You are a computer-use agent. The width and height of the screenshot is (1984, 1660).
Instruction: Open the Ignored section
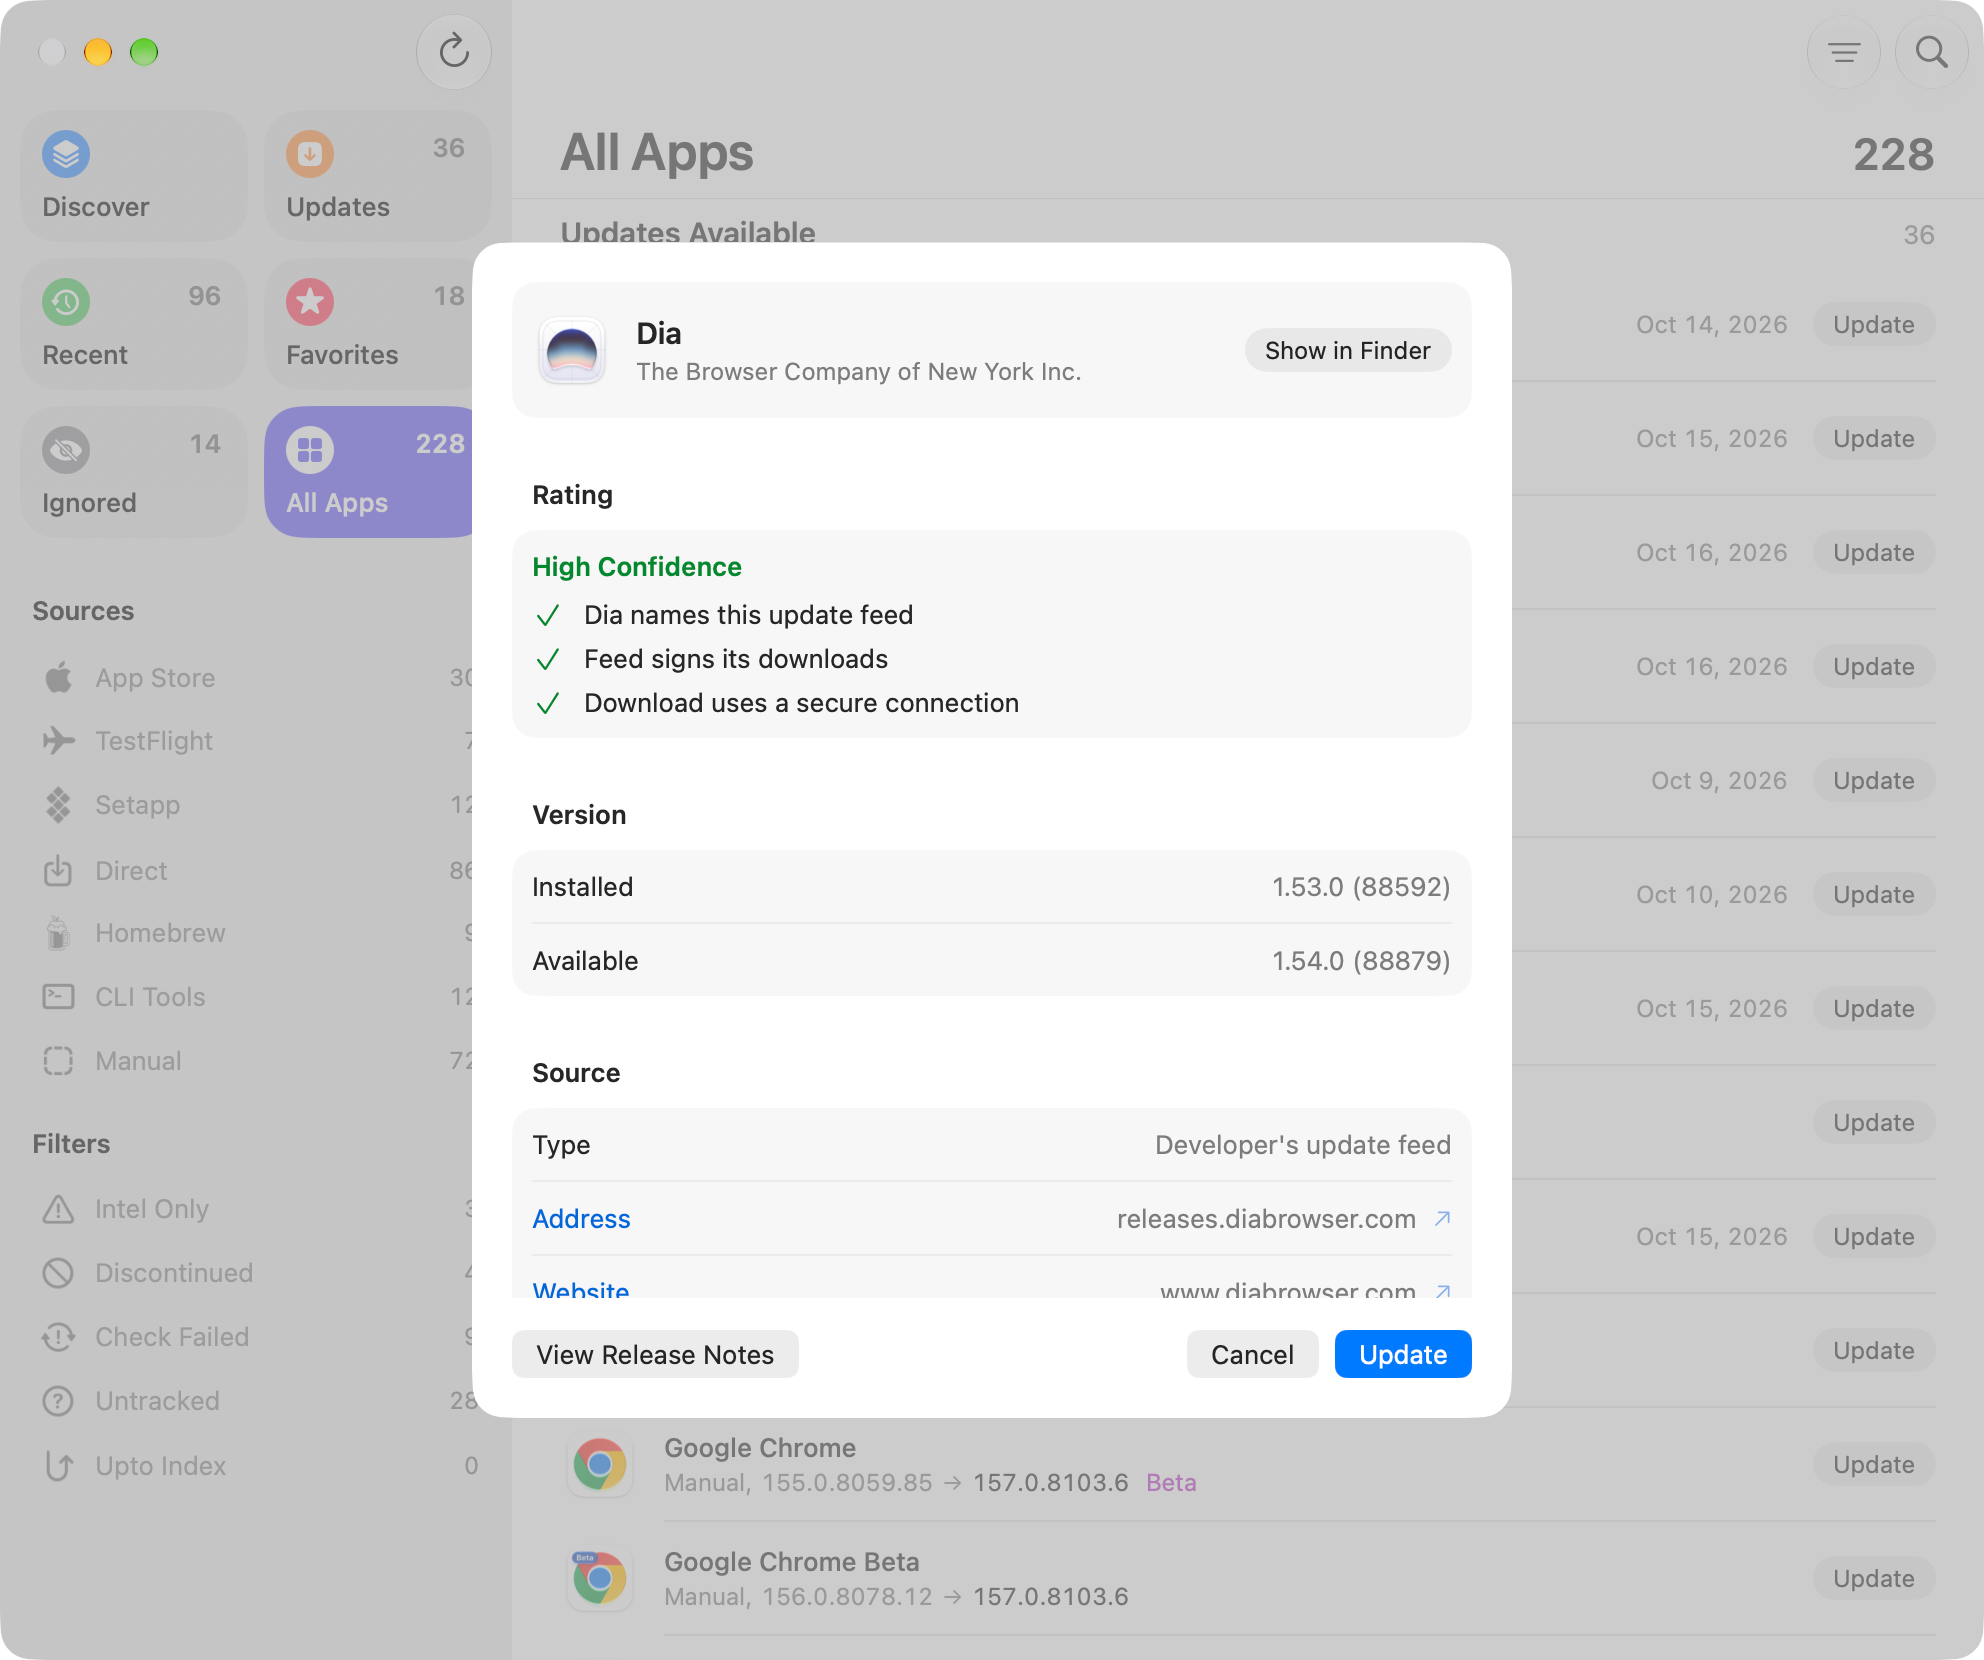134,471
